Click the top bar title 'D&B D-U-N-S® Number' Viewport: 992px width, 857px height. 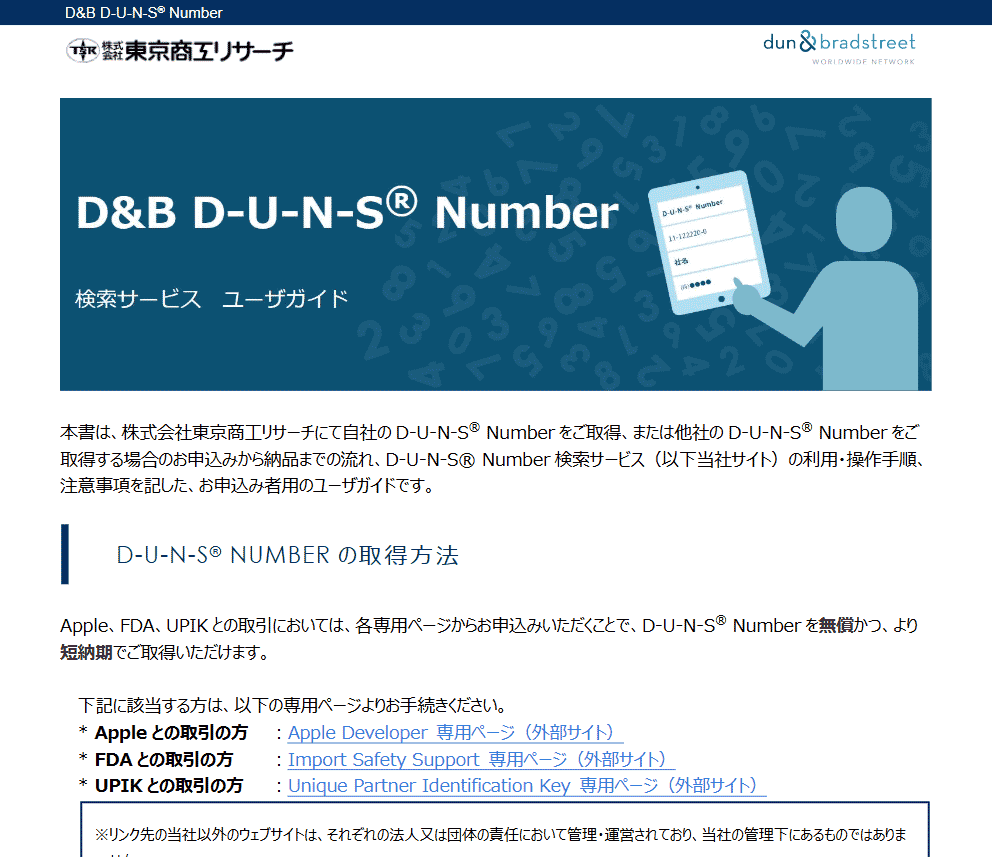click(x=144, y=13)
